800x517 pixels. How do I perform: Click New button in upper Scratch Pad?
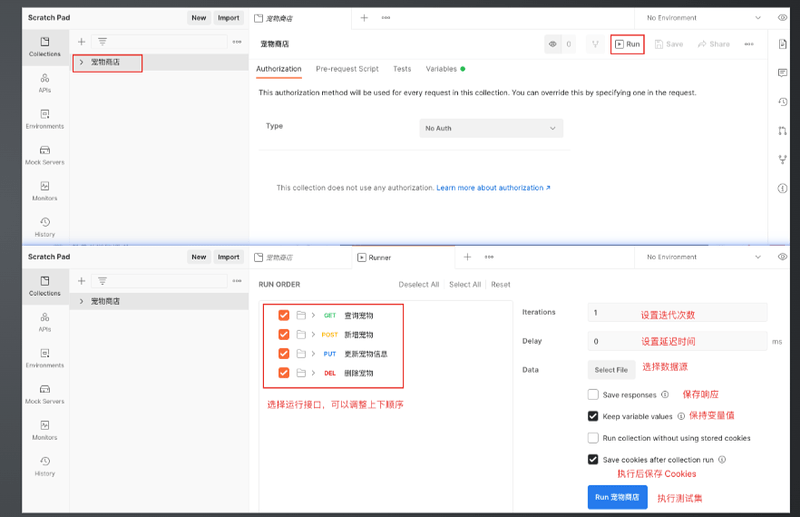click(x=199, y=18)
